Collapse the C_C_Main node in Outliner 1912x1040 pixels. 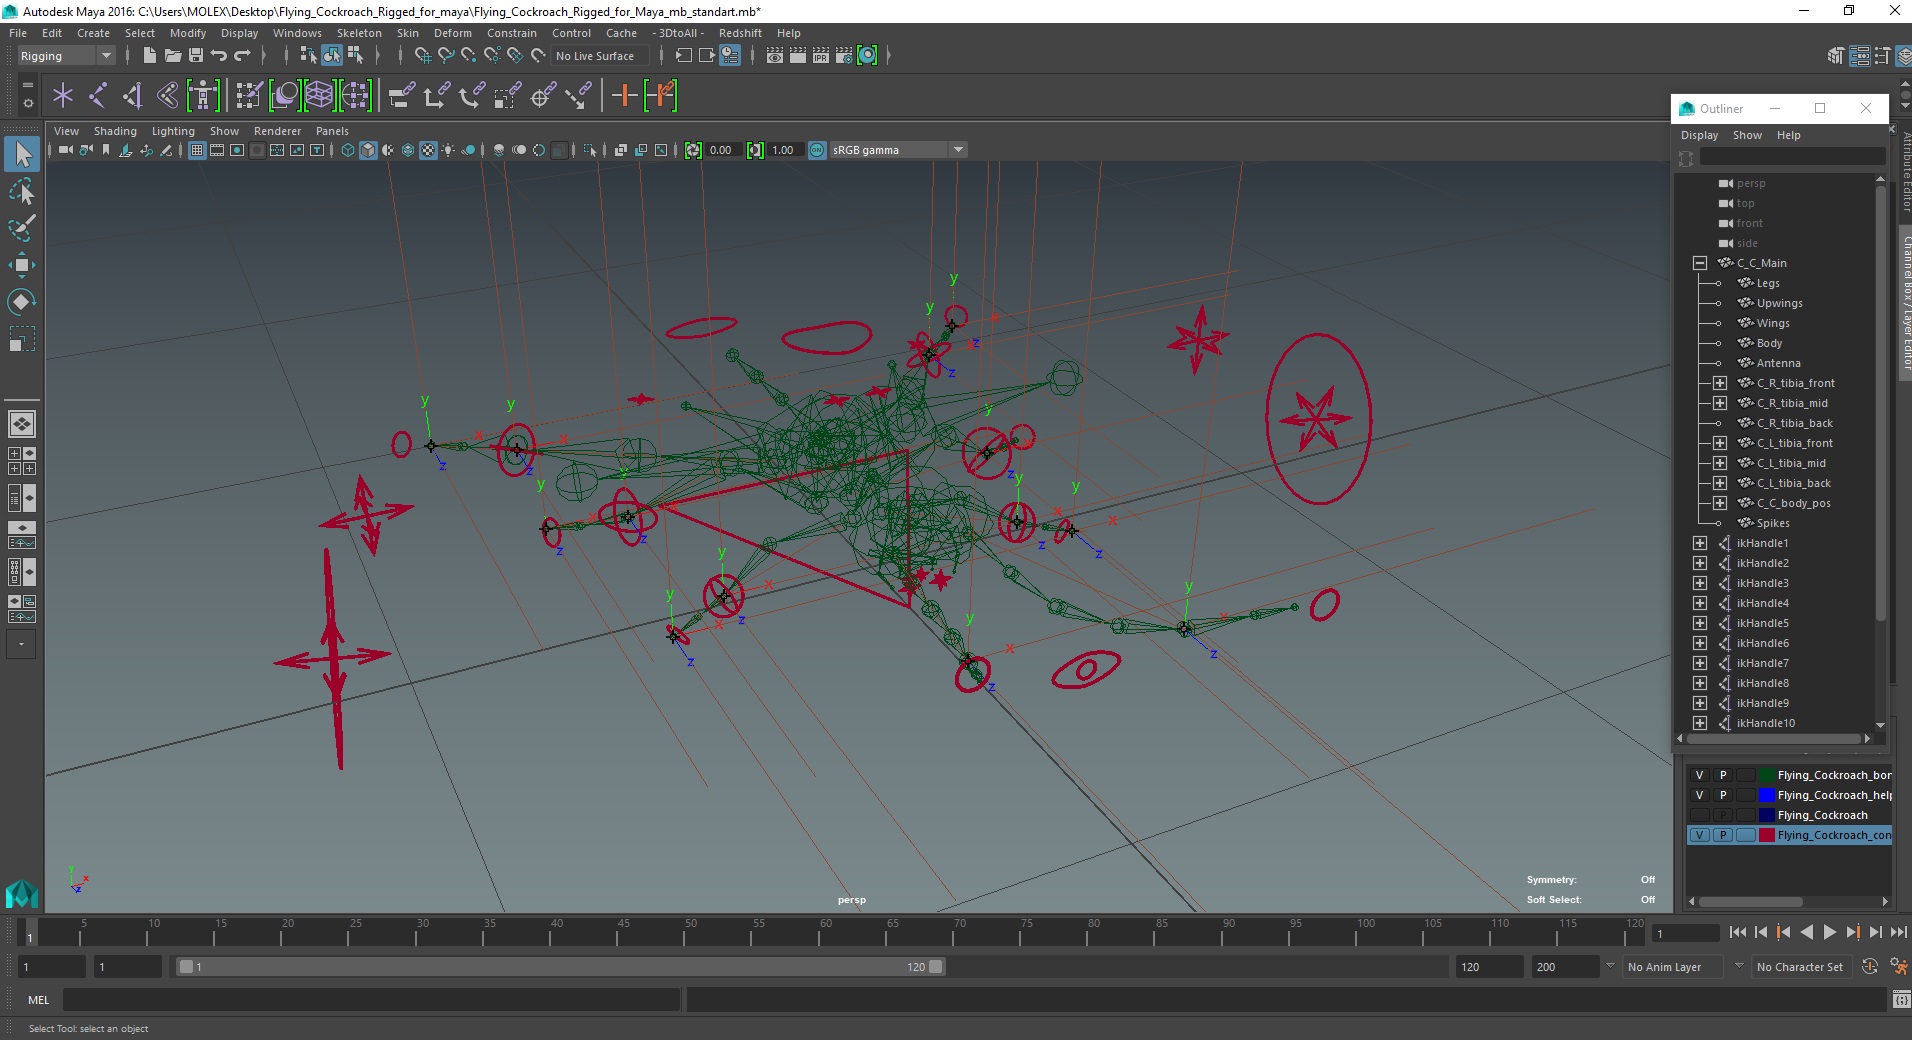click(1700, 263)
